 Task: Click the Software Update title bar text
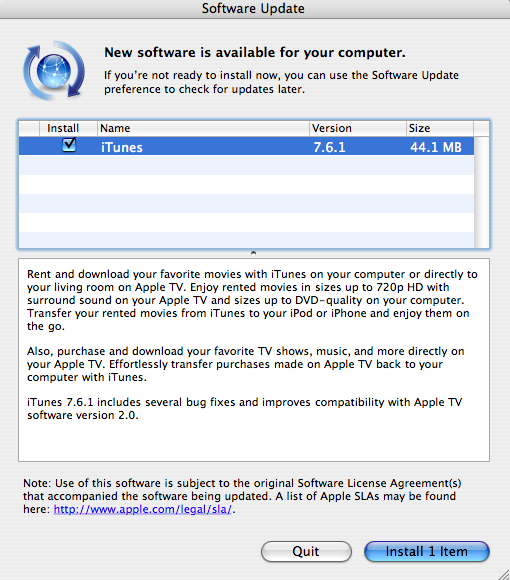tap(253, 9)
